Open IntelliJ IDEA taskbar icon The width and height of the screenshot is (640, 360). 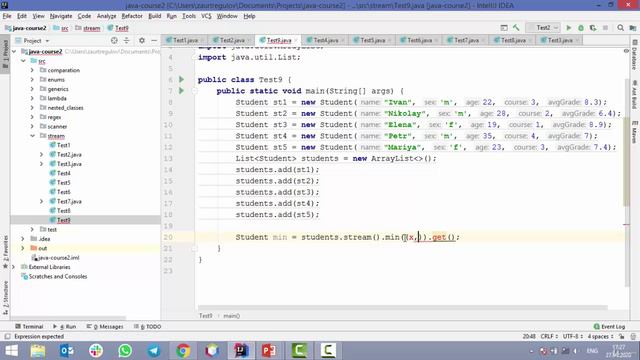pyautogui.click(x=241, y=351)
